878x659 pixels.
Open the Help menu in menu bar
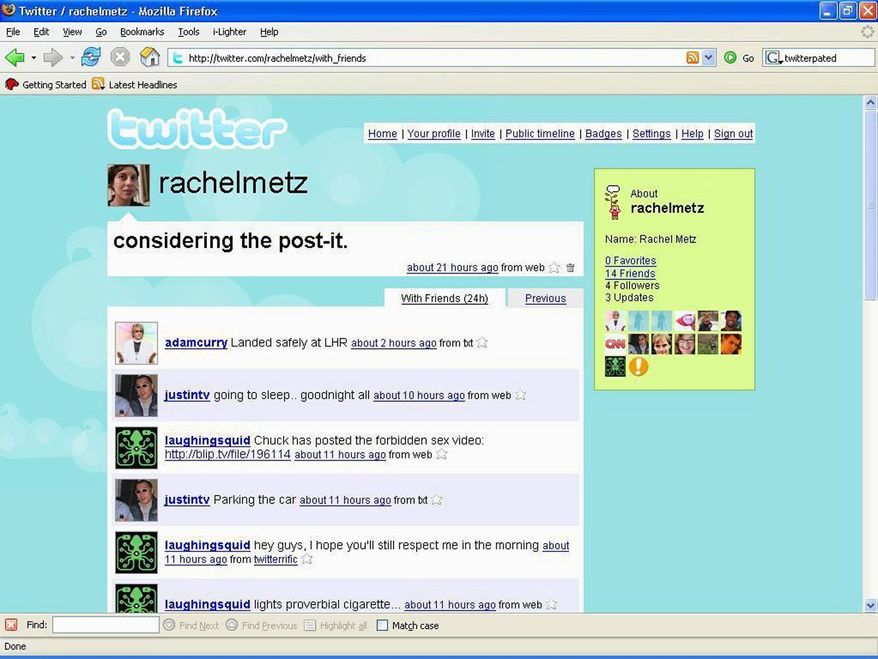[x=269, y=32]
